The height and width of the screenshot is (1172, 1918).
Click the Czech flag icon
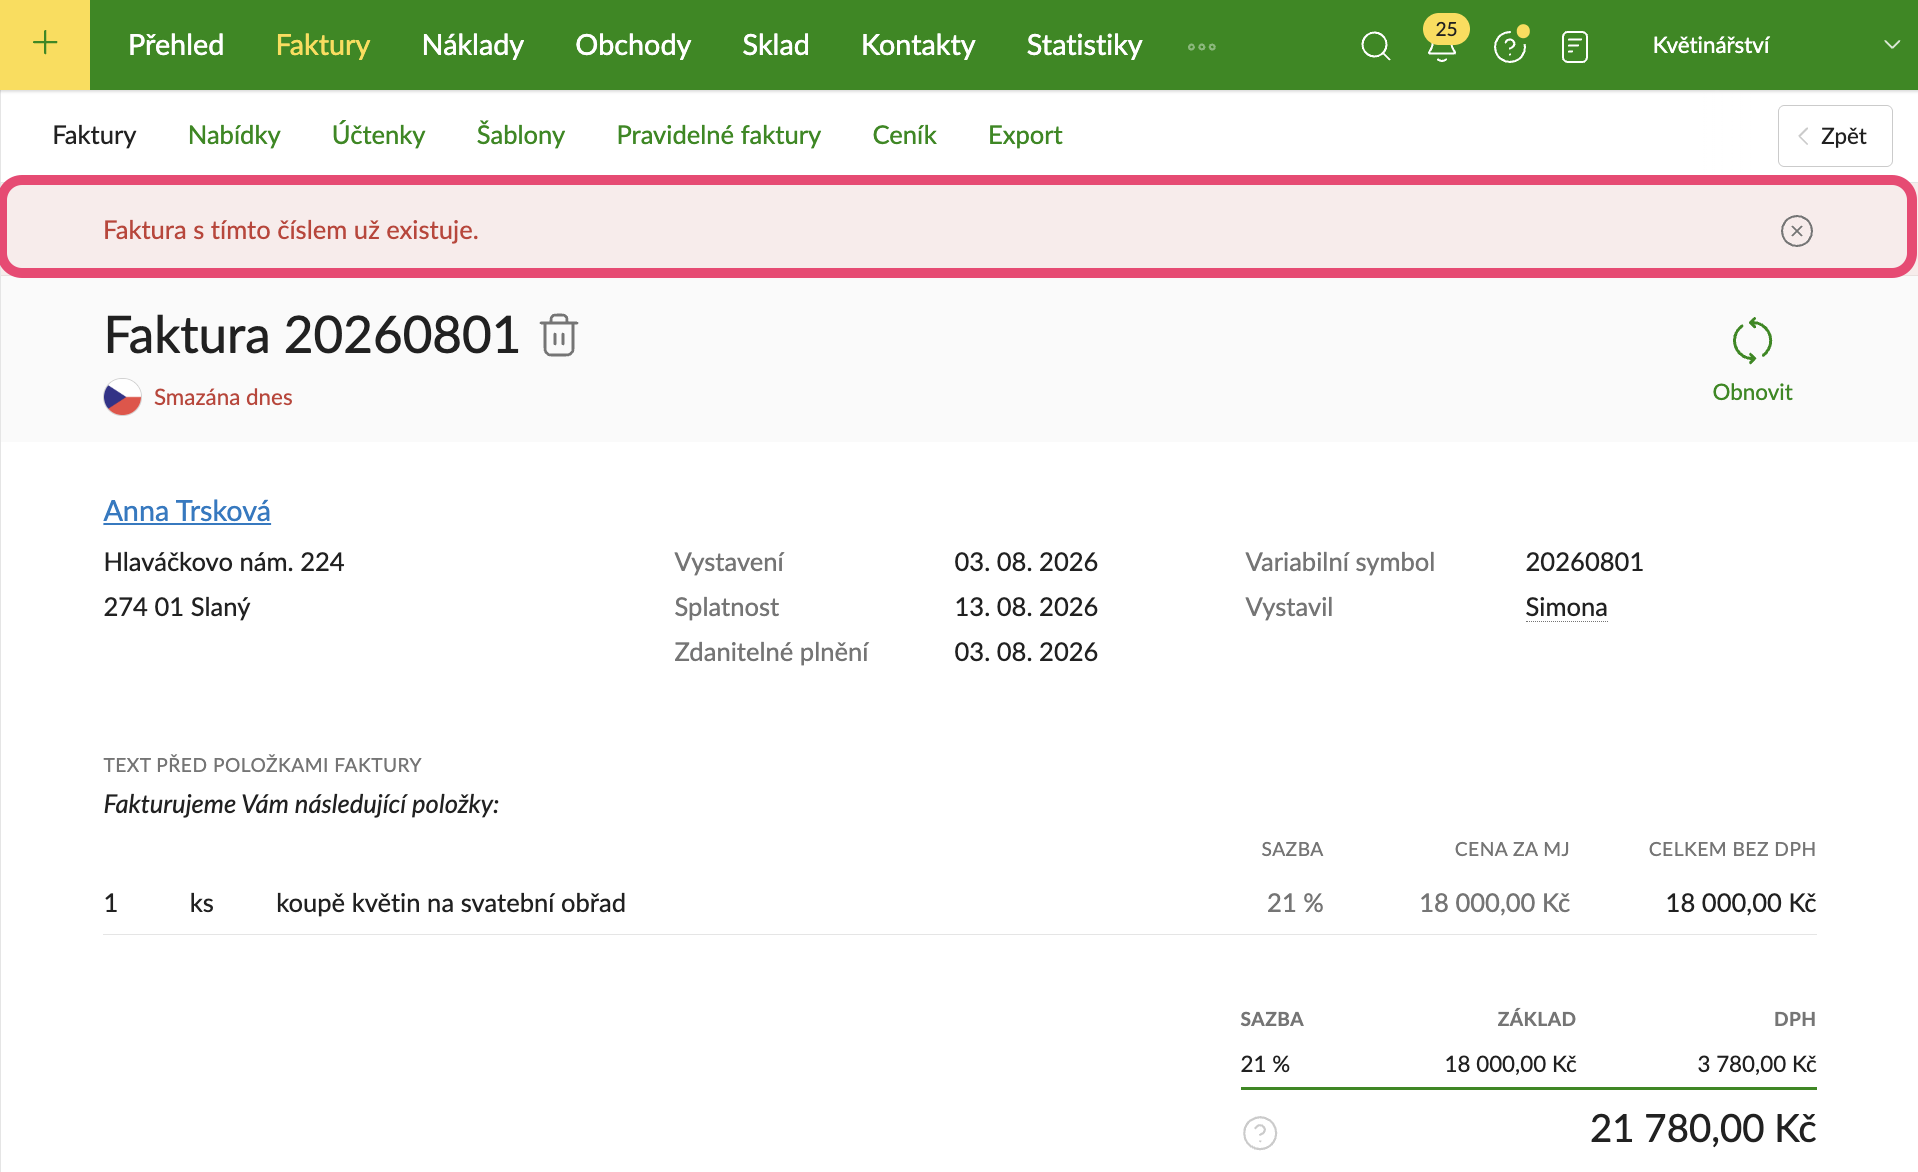pos(123,397)
